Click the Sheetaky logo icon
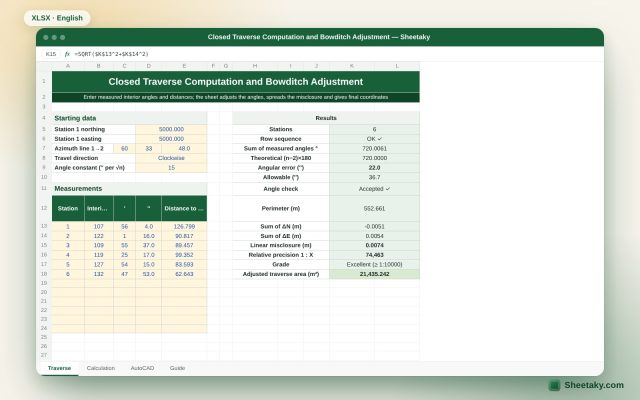 coord(554,385)
